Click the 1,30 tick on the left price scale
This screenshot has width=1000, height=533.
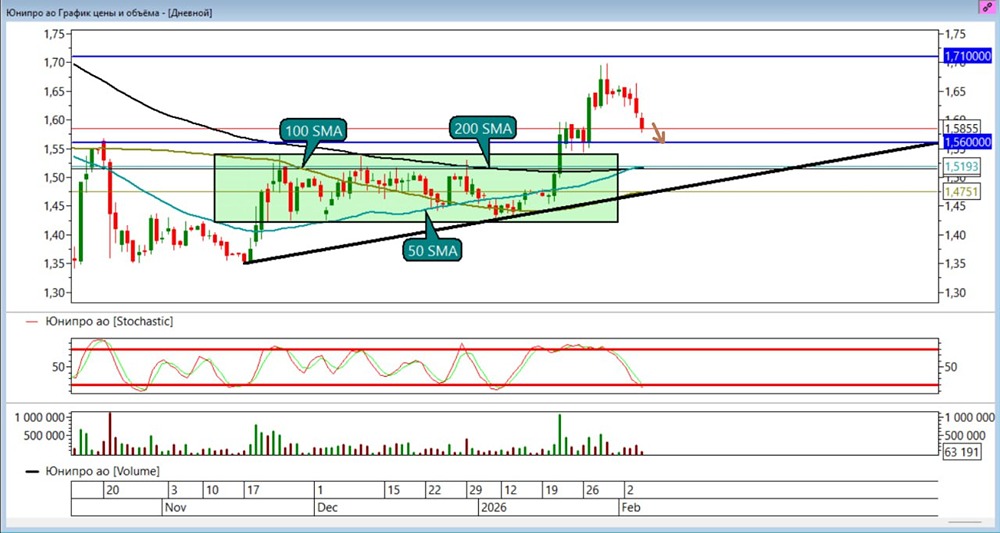pyautogui.click(x=54, y=293)
